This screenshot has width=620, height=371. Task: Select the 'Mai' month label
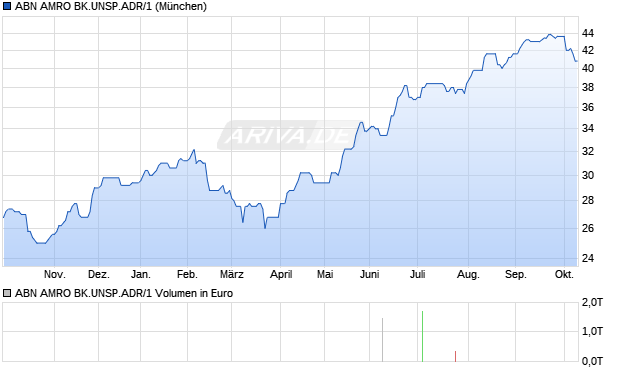[325, 274]
